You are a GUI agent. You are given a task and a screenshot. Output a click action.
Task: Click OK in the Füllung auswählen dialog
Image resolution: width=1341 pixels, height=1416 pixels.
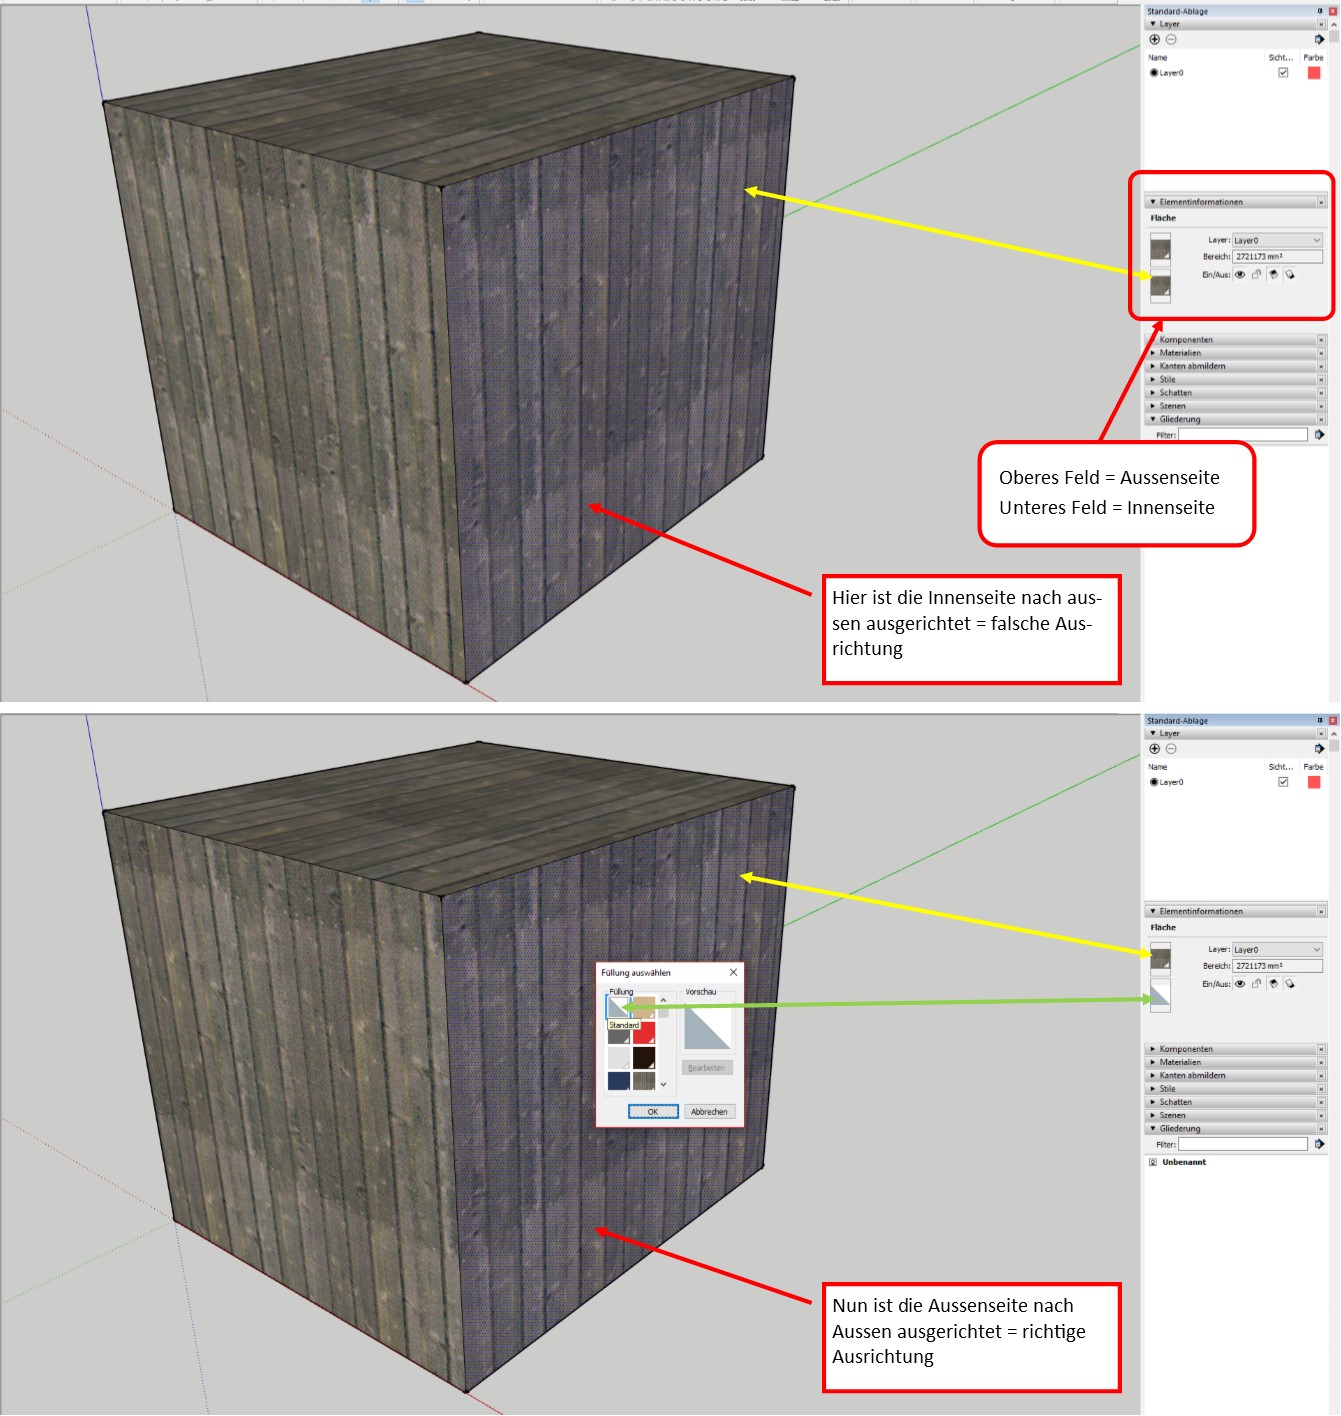click(652, 1111)
